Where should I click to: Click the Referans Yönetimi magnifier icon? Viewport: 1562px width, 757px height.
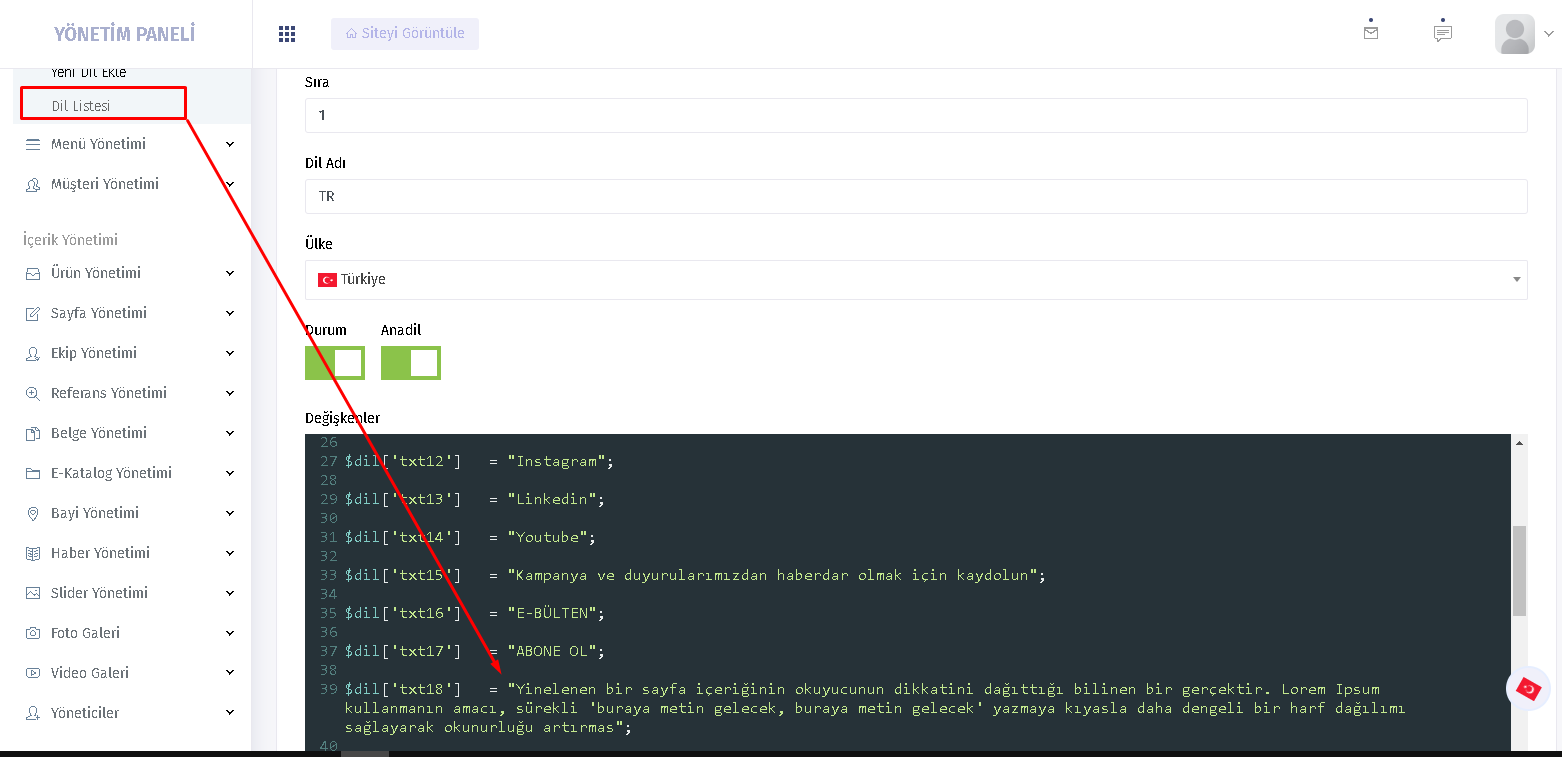33,393
